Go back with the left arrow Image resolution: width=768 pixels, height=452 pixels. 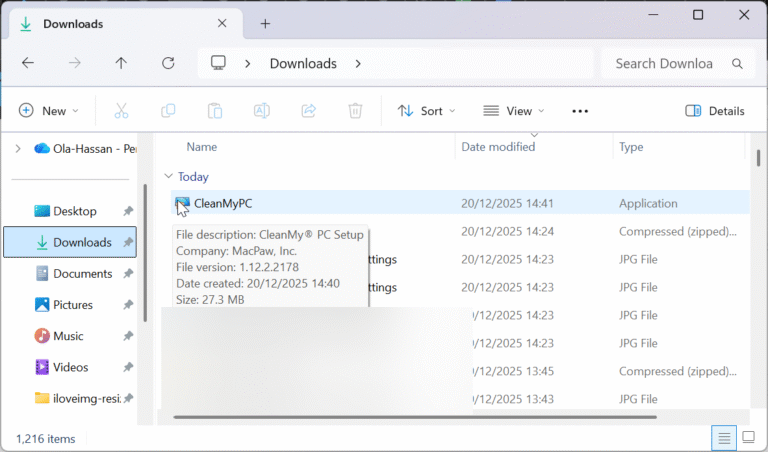(28, 63)
